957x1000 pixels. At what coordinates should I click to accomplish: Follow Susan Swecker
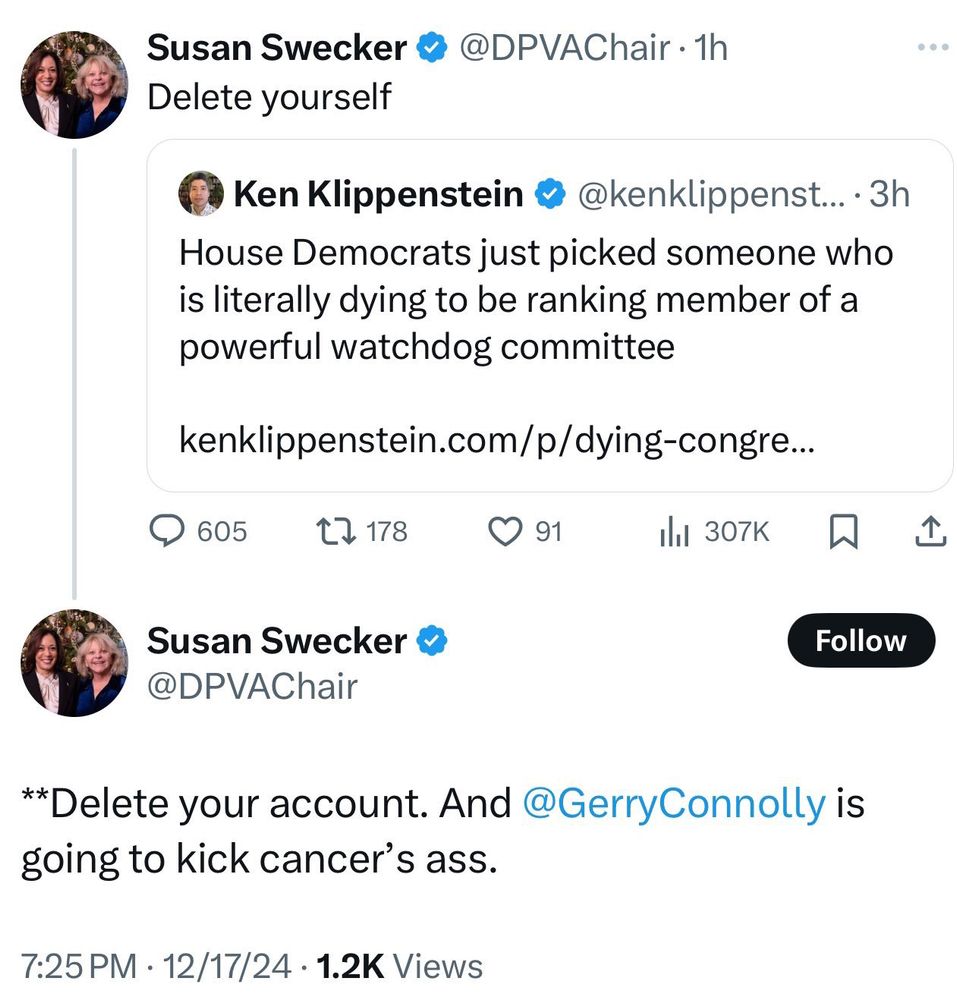click(x=860, y=641)
